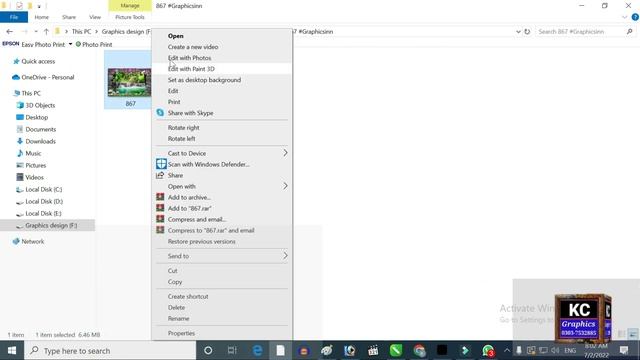Expand the Open with submenu arrow
This screenshot has height=360, width=640.
(x=285, y=186)
